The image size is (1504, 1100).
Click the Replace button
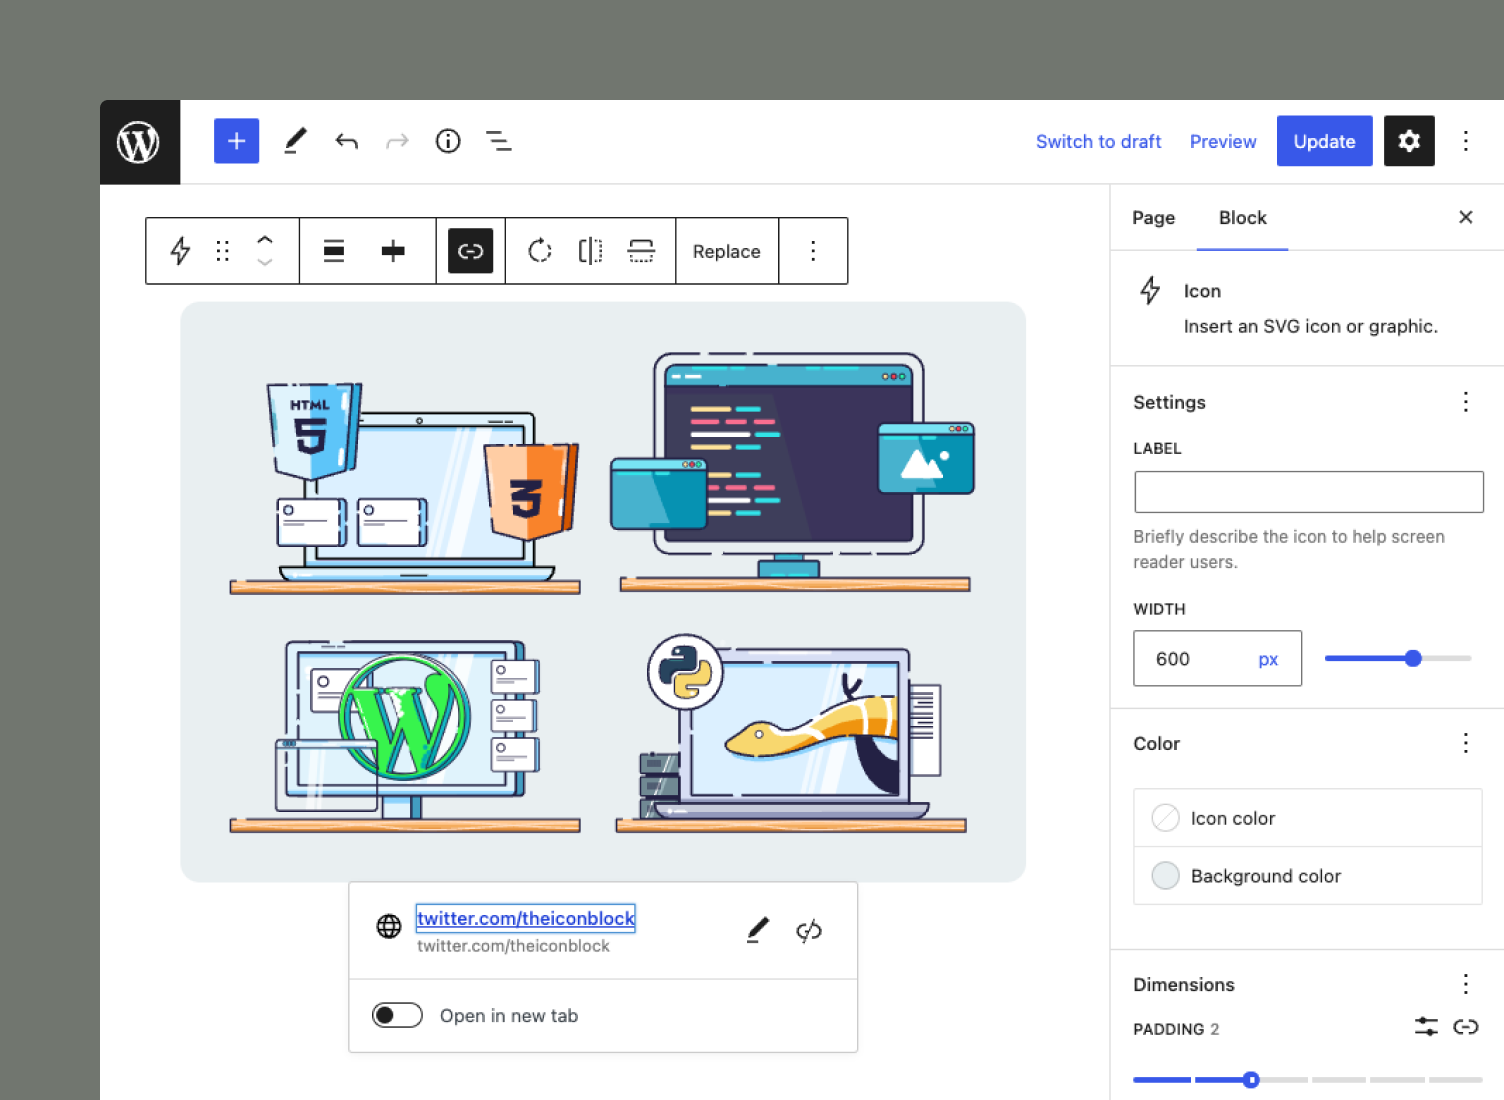[727, 251]
